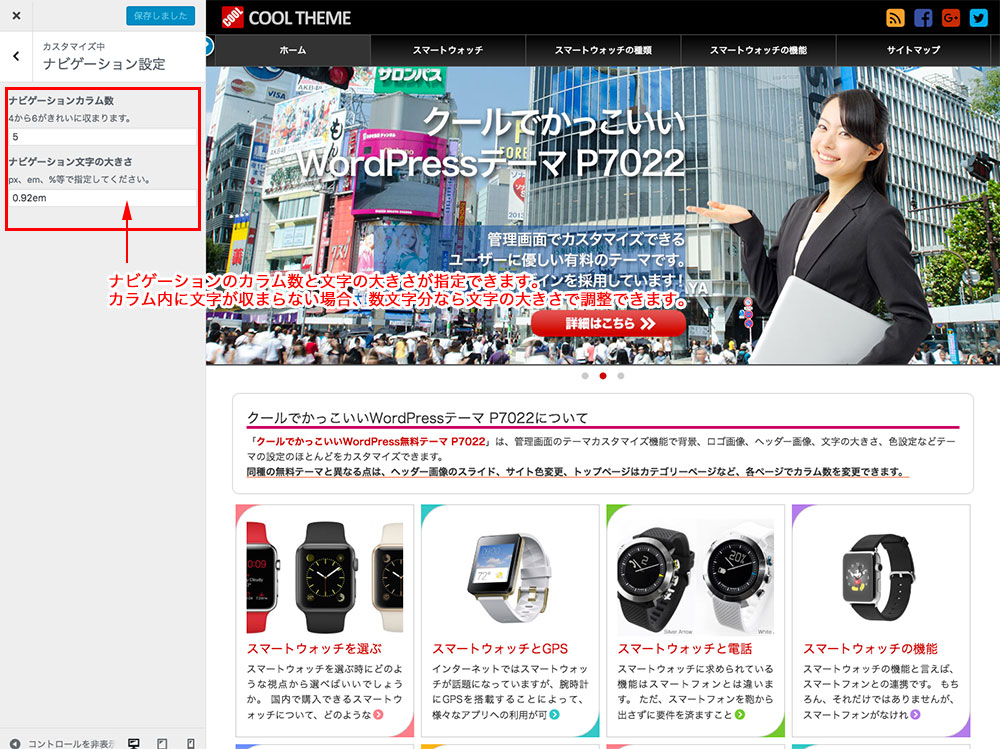This screenshot has width=1000, height=749.
Task: Switch preview to tablet device icon
Action: pos(162,743)
